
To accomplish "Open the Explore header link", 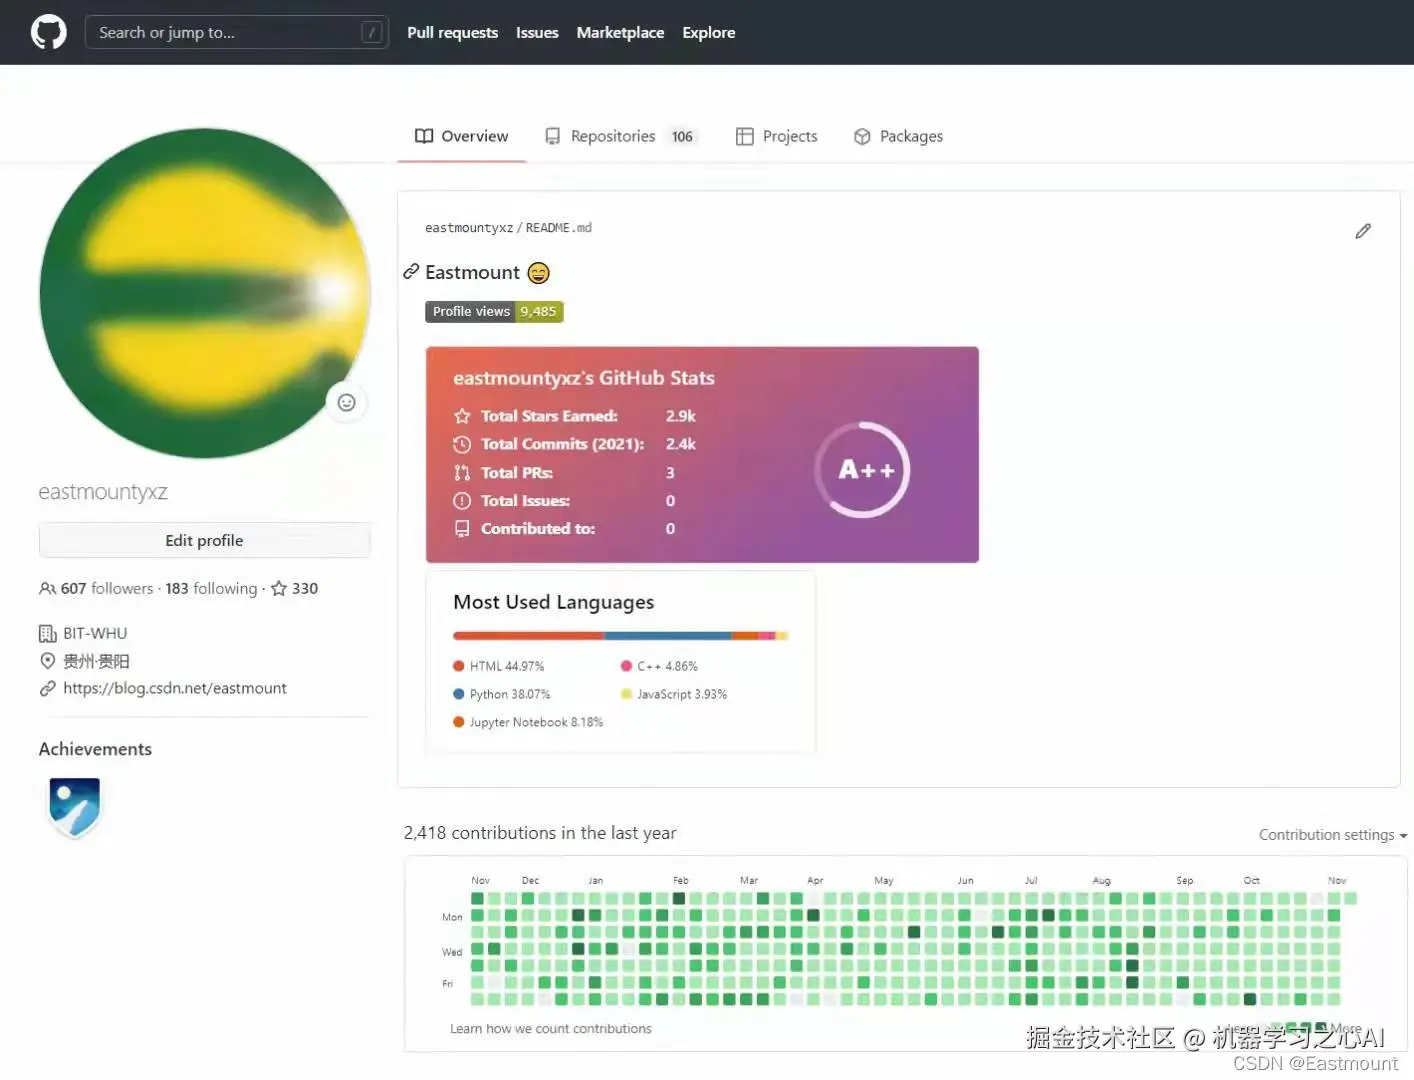I will (x=708, y=32).
